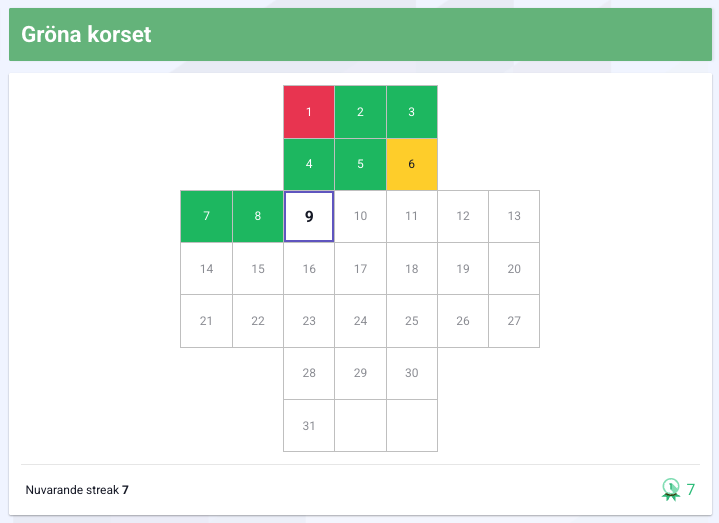Image resolution: width=719 pixels, height=523 pixels.
Task: Select day 27 cell
Action: point(514,321)
